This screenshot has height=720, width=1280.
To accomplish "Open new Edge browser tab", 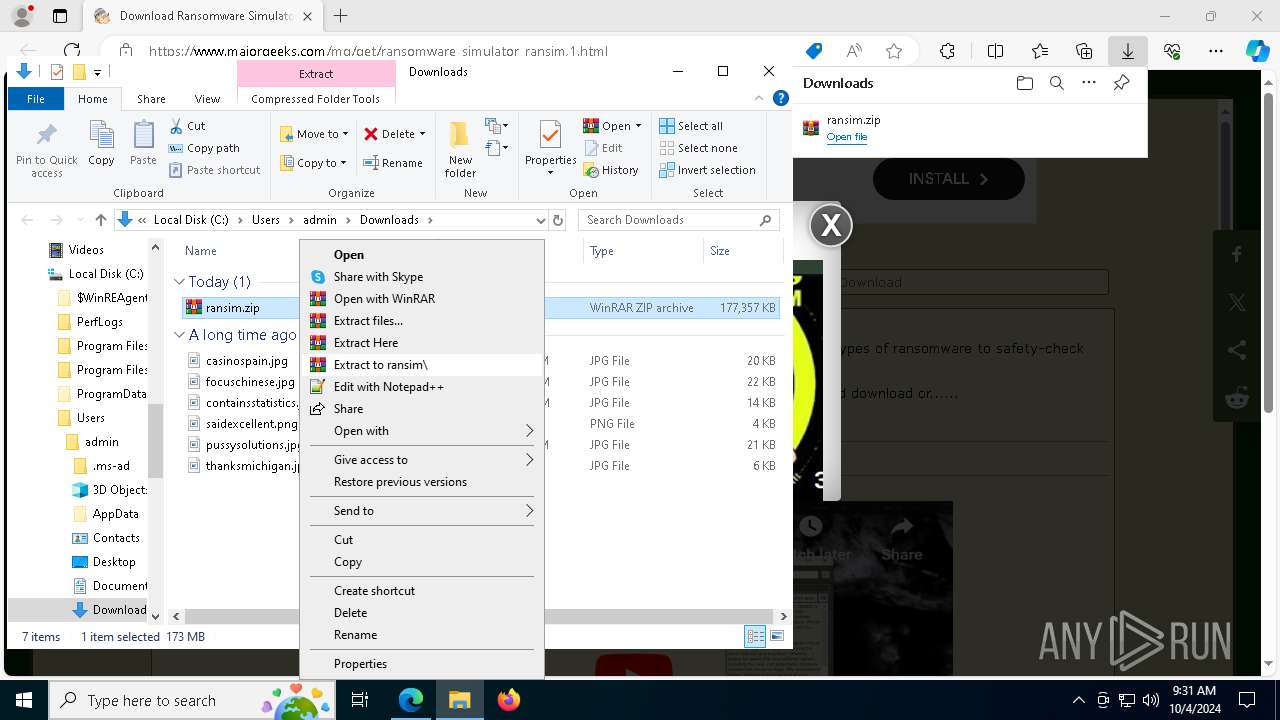I will [340, 16].
